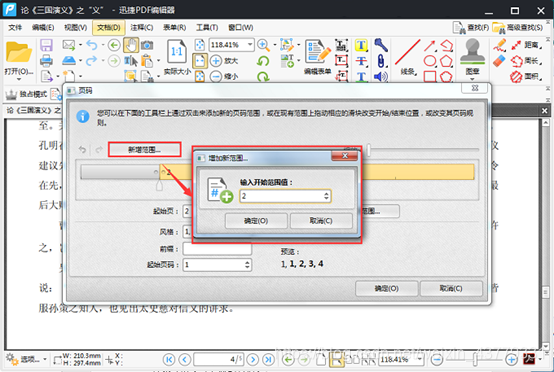The height and width of the screenshot is (372, 554).
Task: Click the zoom-in magnifier icon
Action: [x=263, y=45]
